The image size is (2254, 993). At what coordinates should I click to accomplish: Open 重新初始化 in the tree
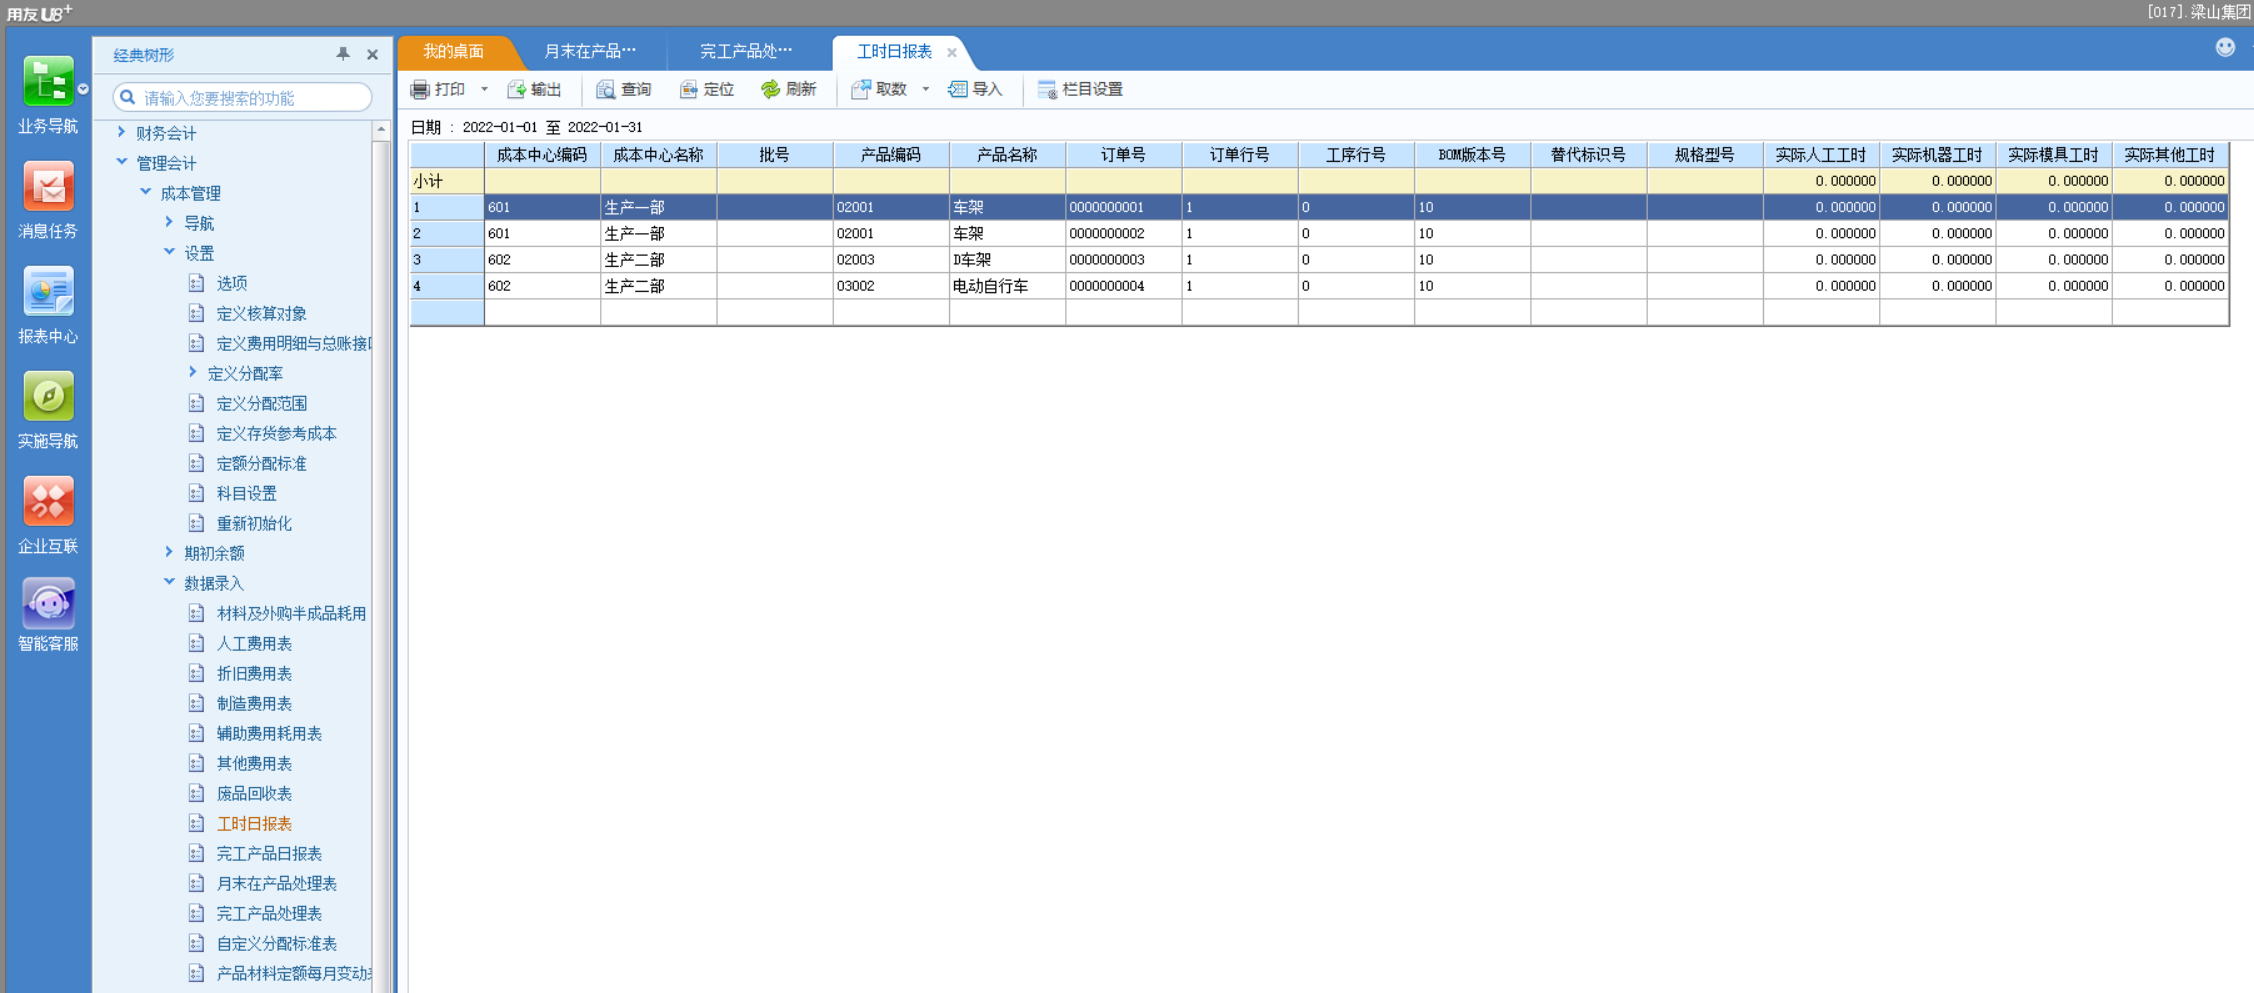(254, 523)
